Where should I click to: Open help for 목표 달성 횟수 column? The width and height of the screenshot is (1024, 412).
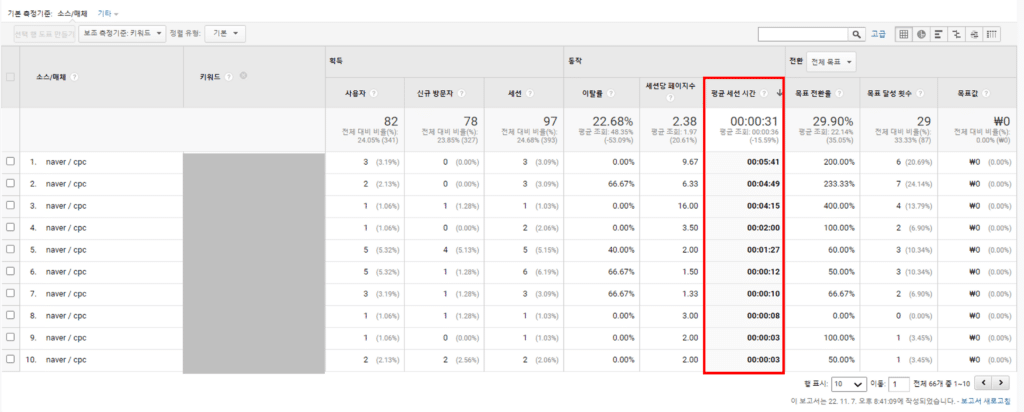click(x=921, y=93)
